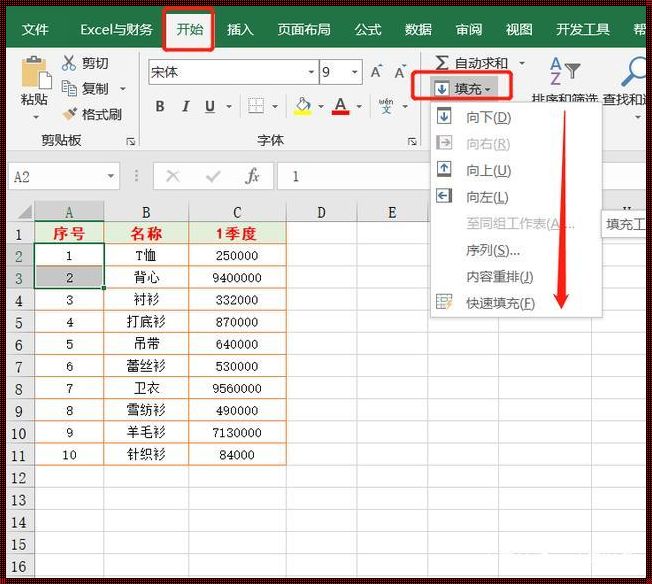Click the Increase Font Size icon

pyautogui.click(x=377, y=72)
